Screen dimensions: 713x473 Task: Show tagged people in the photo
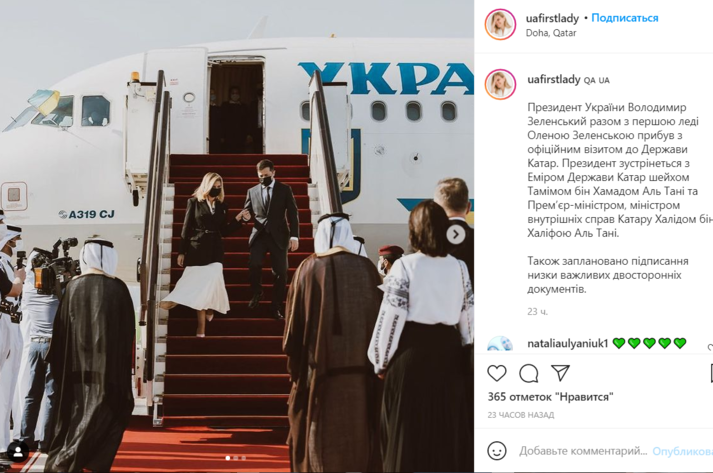tap(18, 452)
